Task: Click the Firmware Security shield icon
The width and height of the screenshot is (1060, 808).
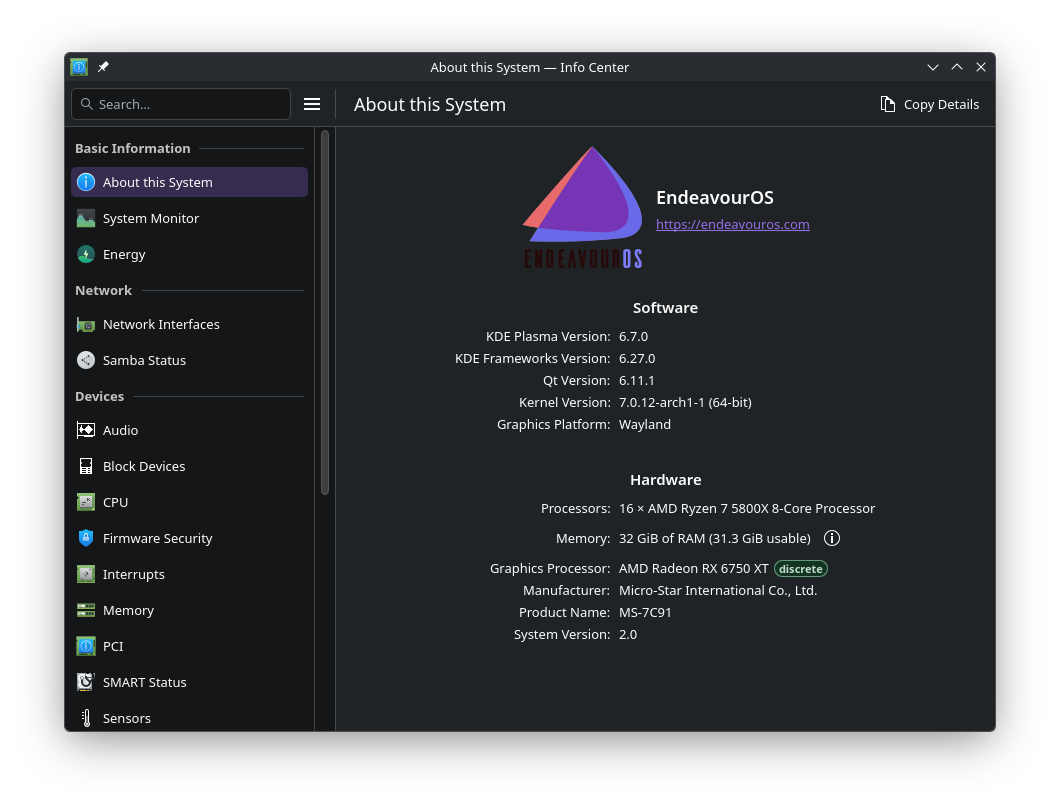Action: [86, 538]
